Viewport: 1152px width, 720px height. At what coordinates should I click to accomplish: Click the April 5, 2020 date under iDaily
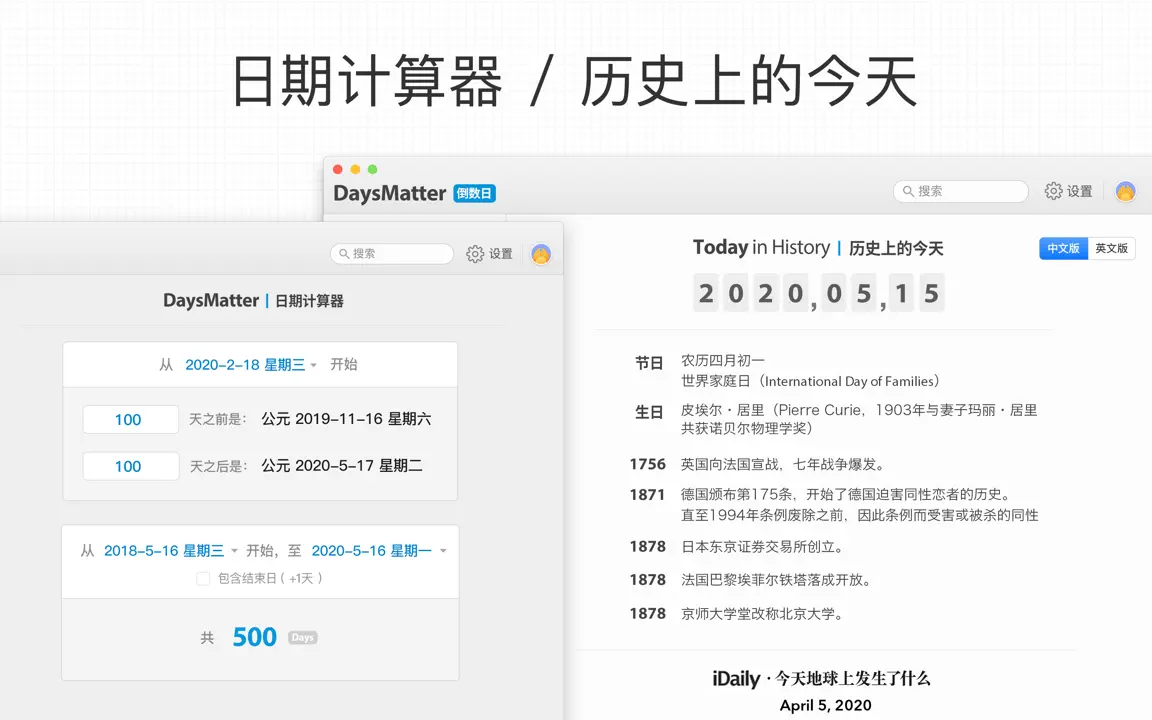point(825,705)
